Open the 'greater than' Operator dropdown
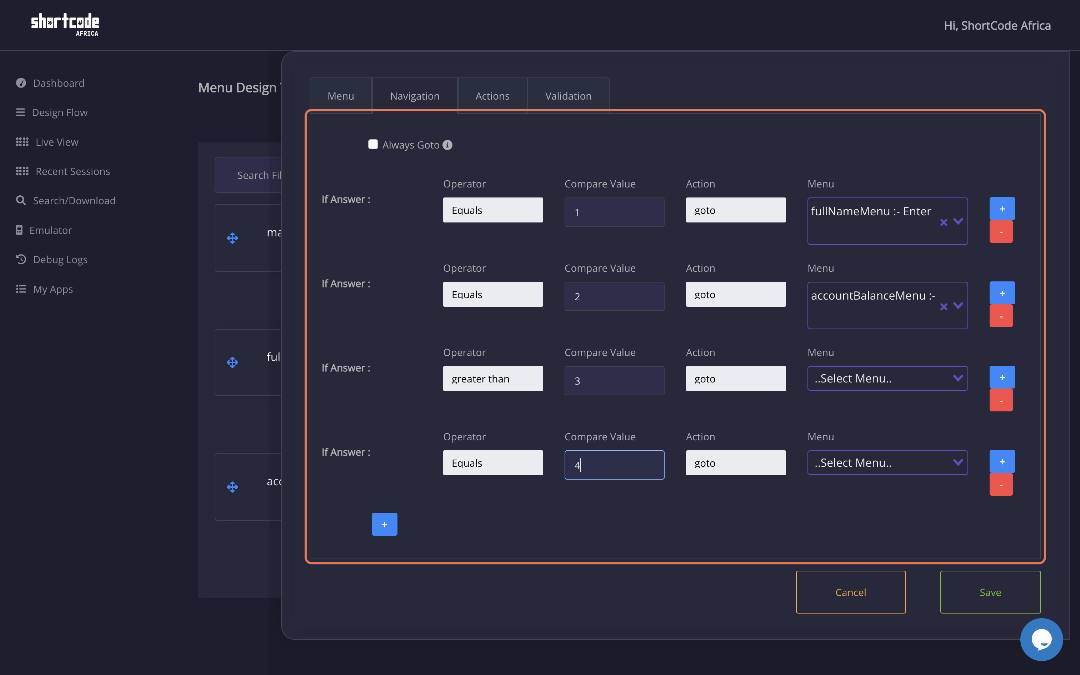The height and width of the screenshot is (675, 1080). tap(492, 378)
